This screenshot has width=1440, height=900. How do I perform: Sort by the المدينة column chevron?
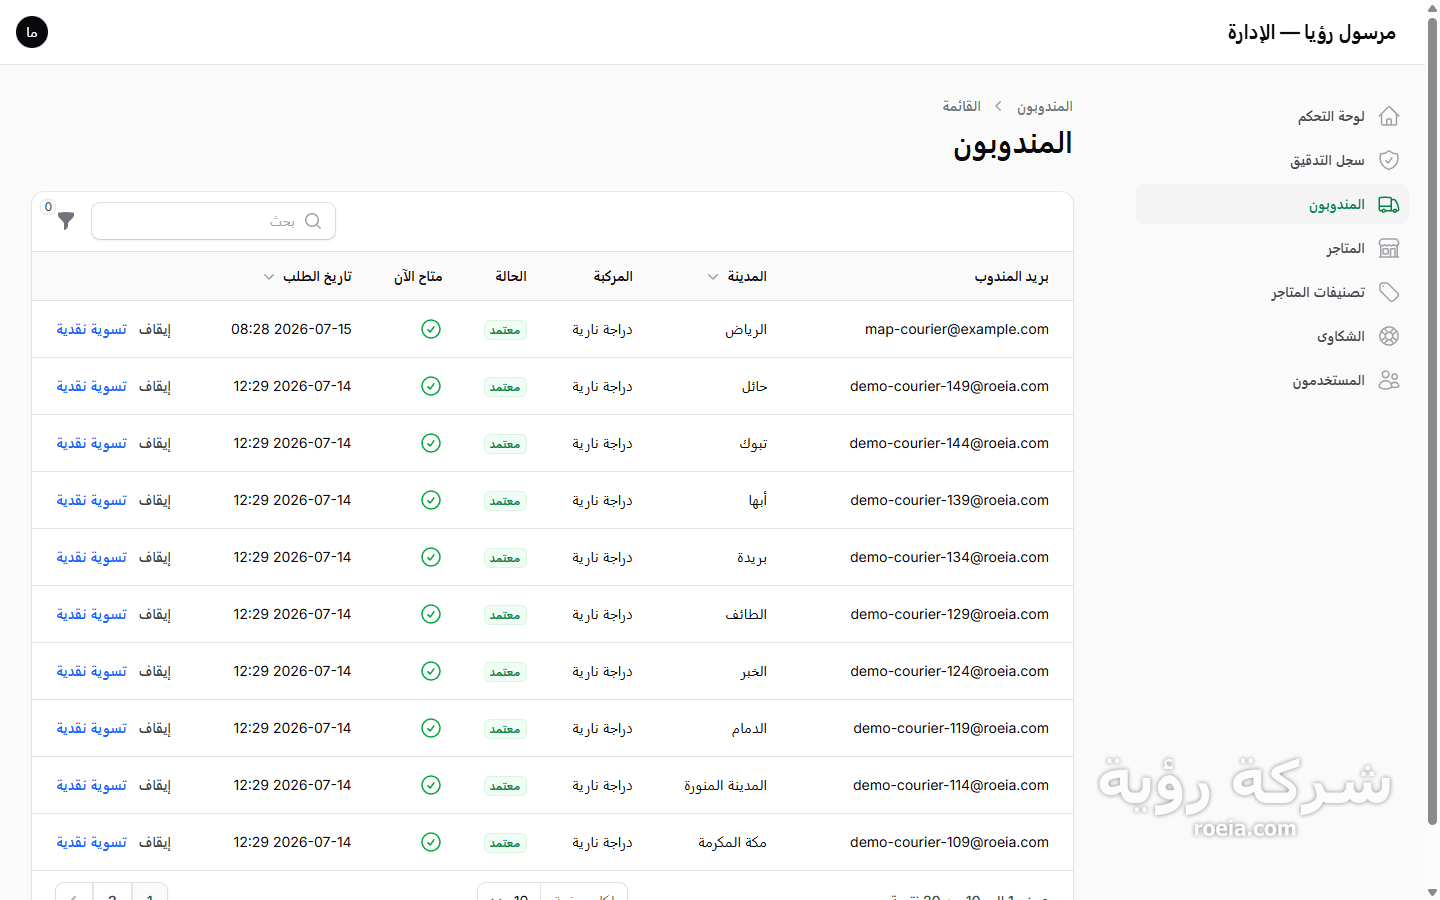click(x=713, y=277)
